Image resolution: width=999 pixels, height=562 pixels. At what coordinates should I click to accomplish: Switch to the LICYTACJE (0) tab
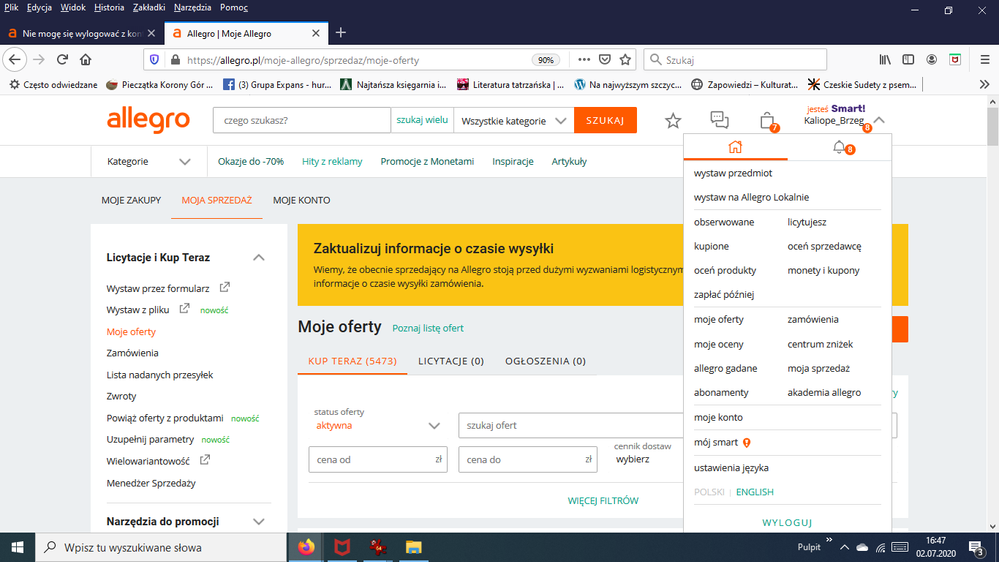click(451, 361)
